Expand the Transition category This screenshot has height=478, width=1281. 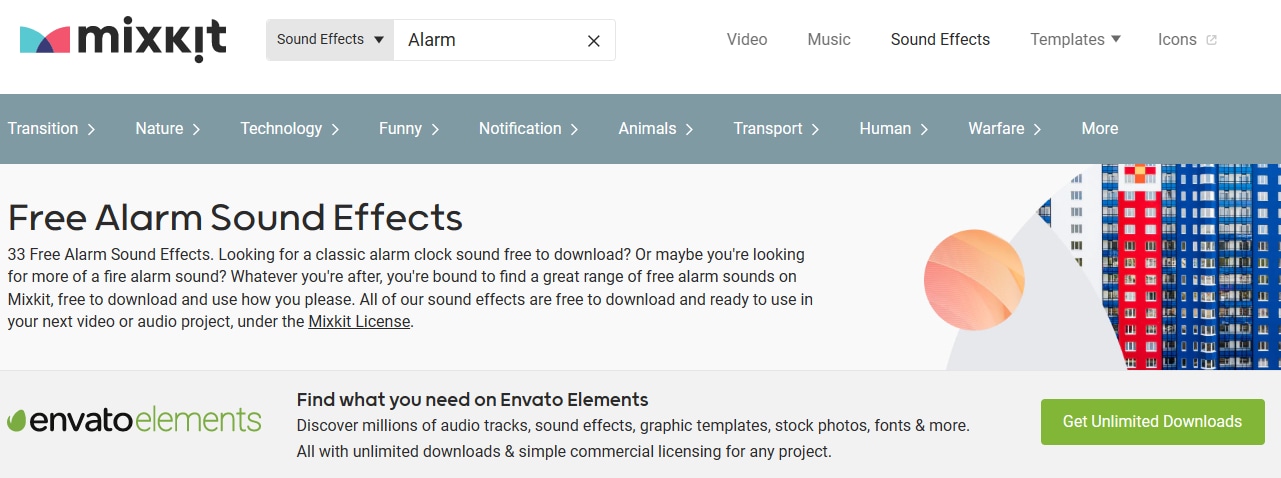(52, 129)
